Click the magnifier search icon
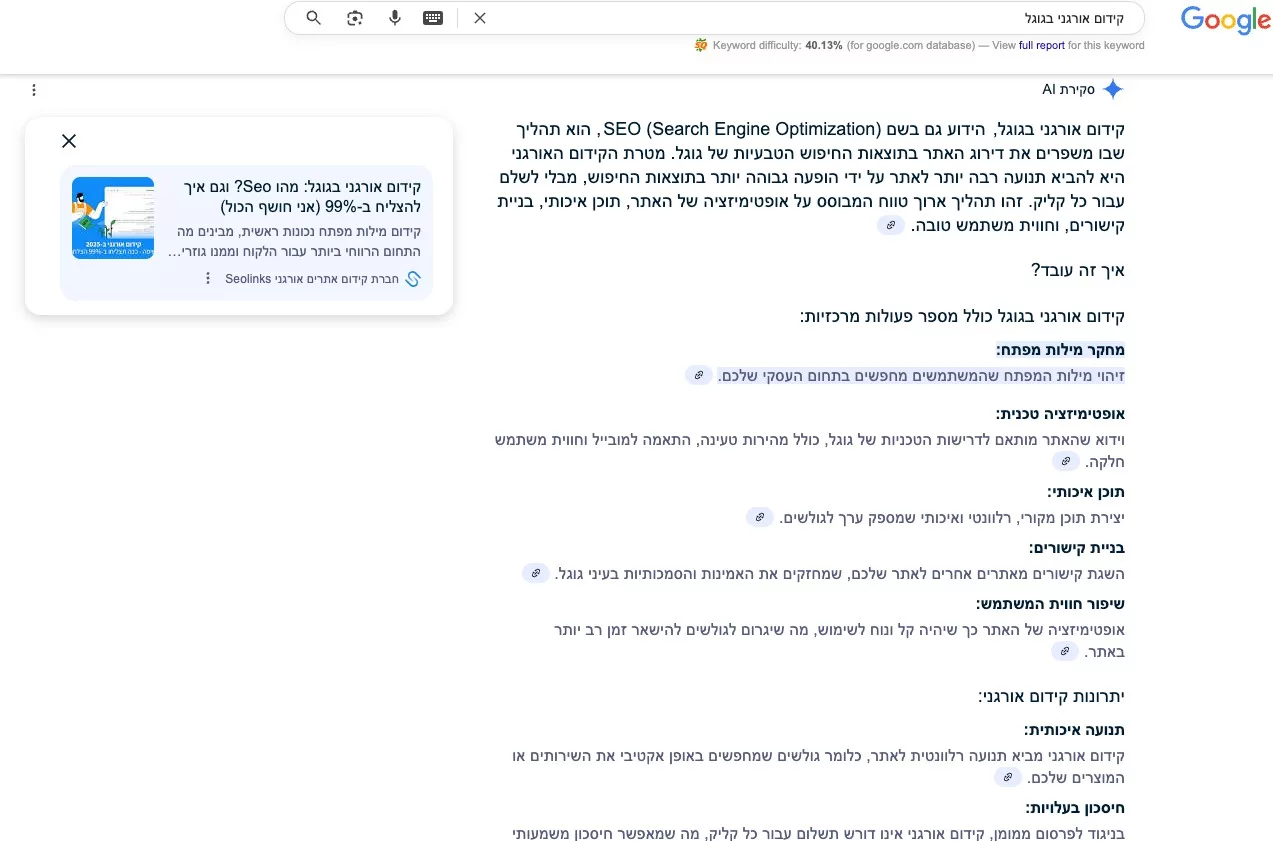This screenshot has height=841, width=1273. point(314,18)
